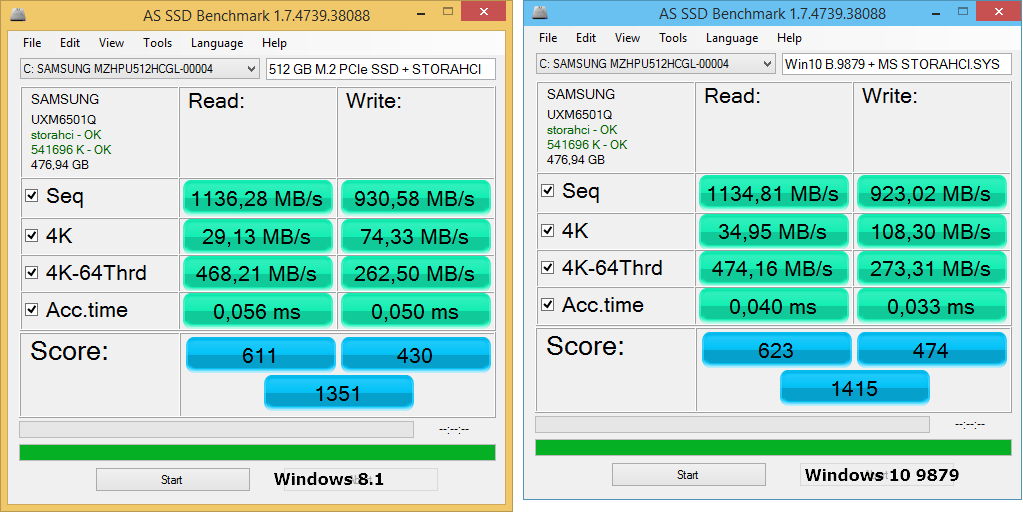Click the green progress bar in Windows 10 window
1023x512 pixels.
click(x=773, y=447)
